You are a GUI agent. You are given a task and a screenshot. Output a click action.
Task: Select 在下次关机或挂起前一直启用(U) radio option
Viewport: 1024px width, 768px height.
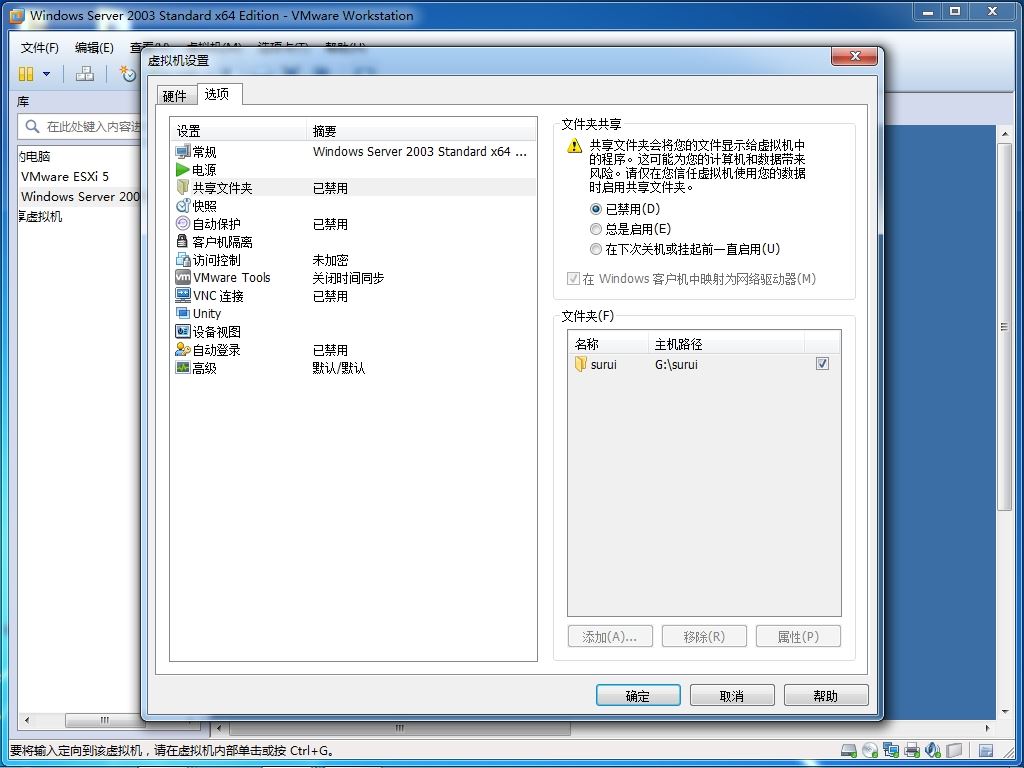595,249
